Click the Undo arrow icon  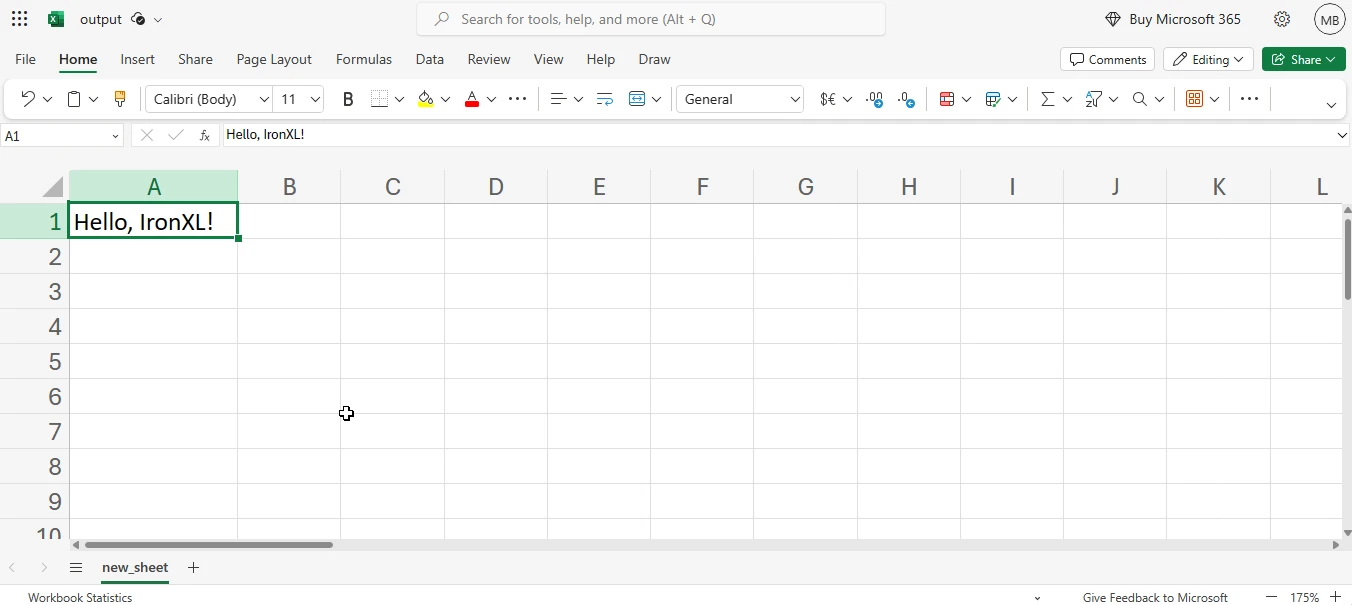pos(28,99)
